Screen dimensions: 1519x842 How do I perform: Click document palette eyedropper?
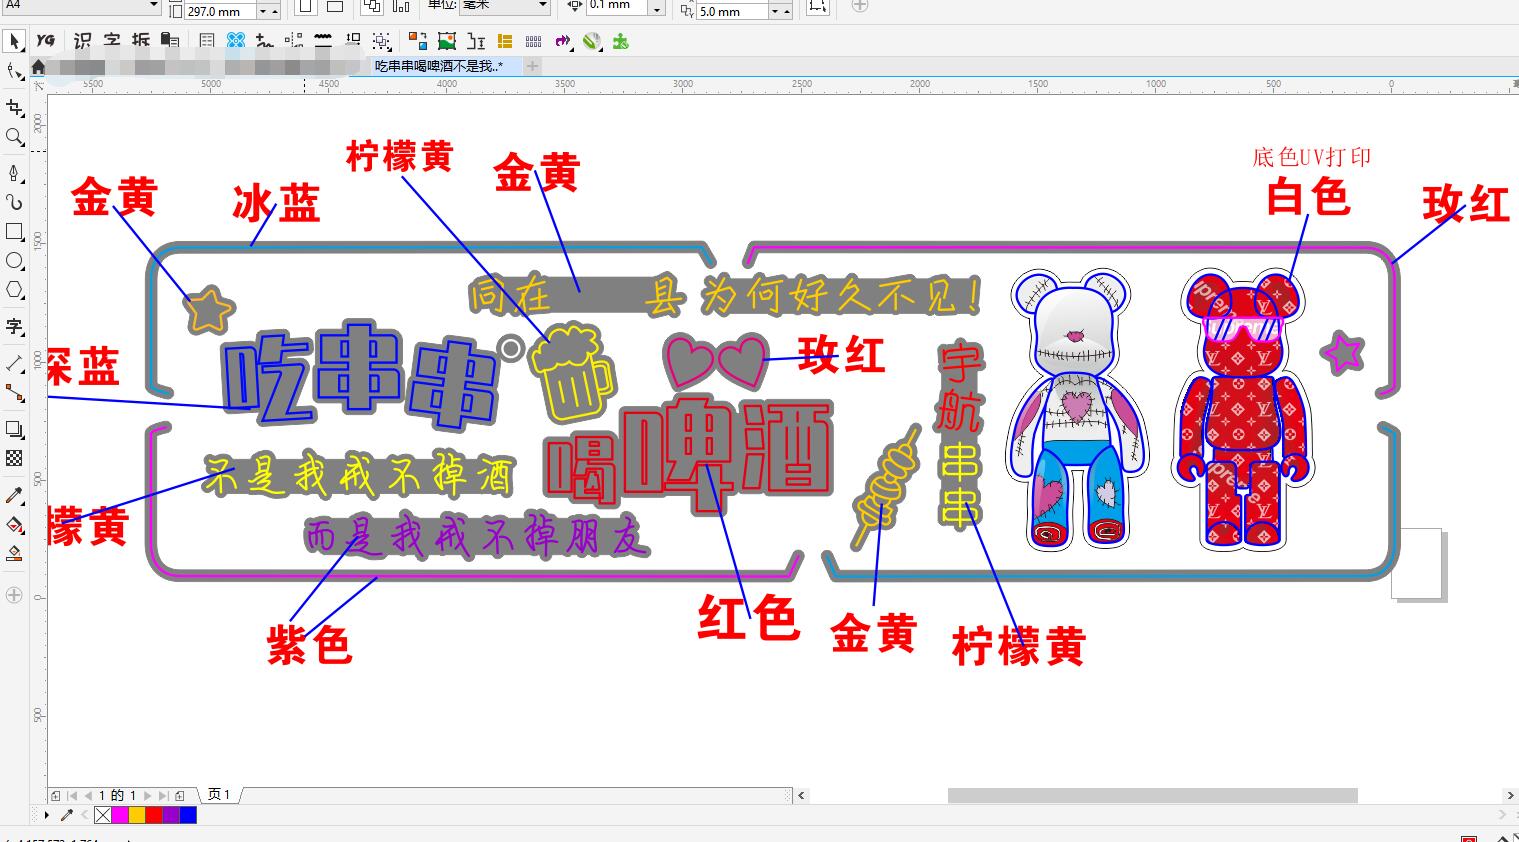pyautogui.click(x=68, y=815)
